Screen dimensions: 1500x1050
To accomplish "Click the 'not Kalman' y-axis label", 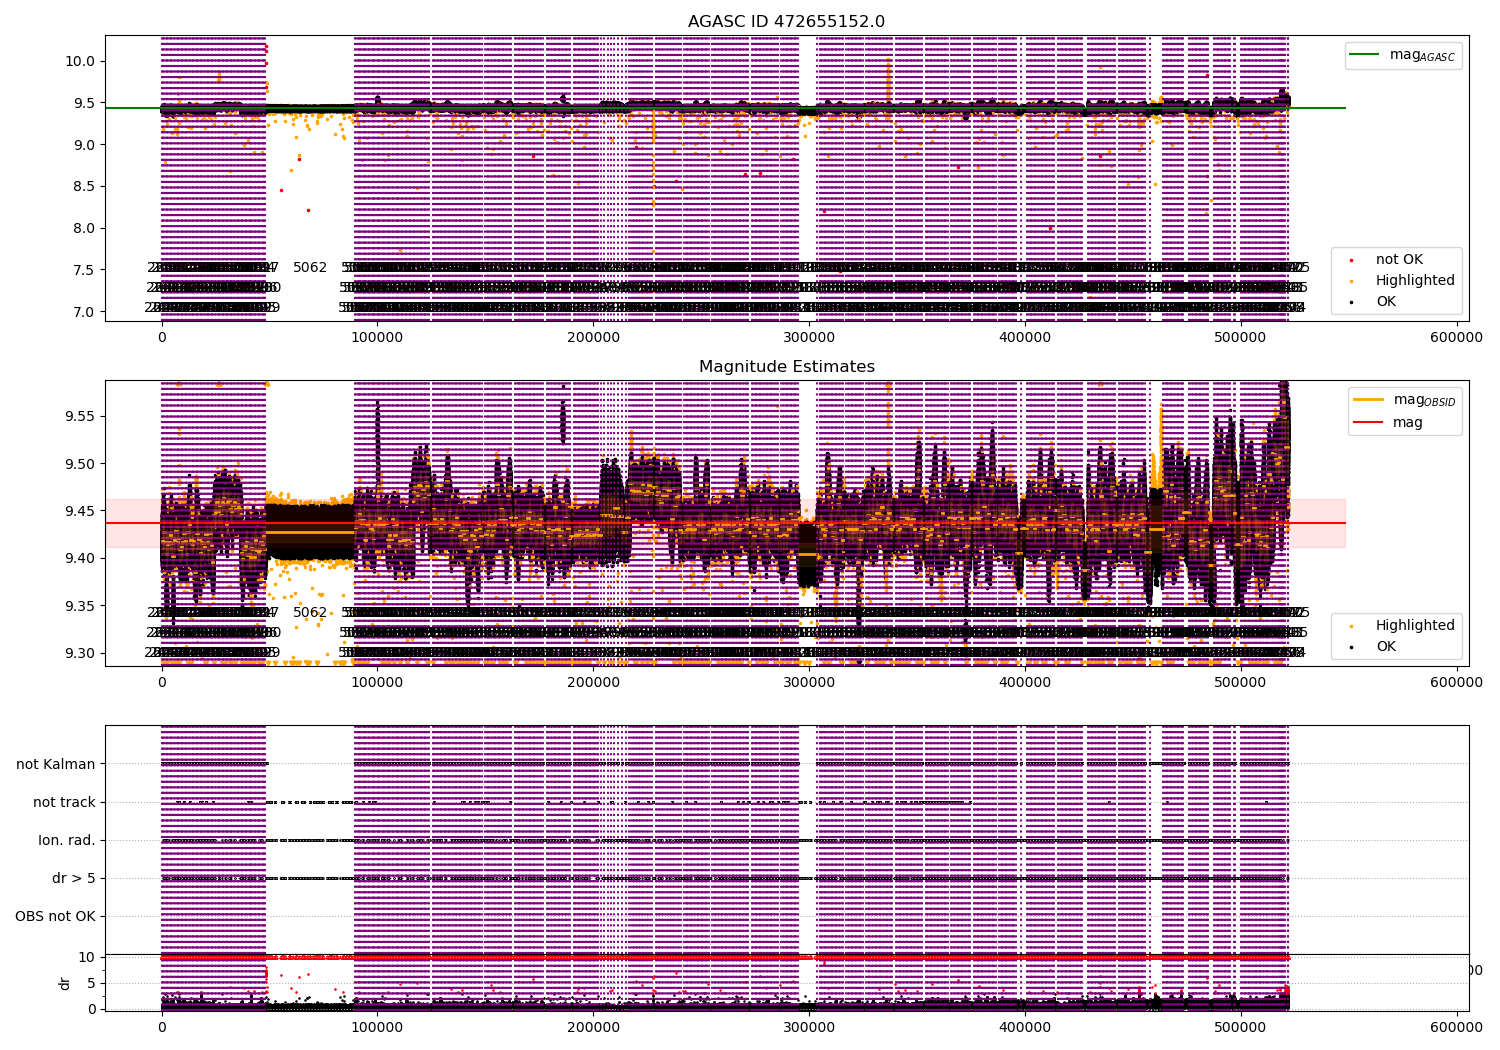I will (x=56, y=764).
